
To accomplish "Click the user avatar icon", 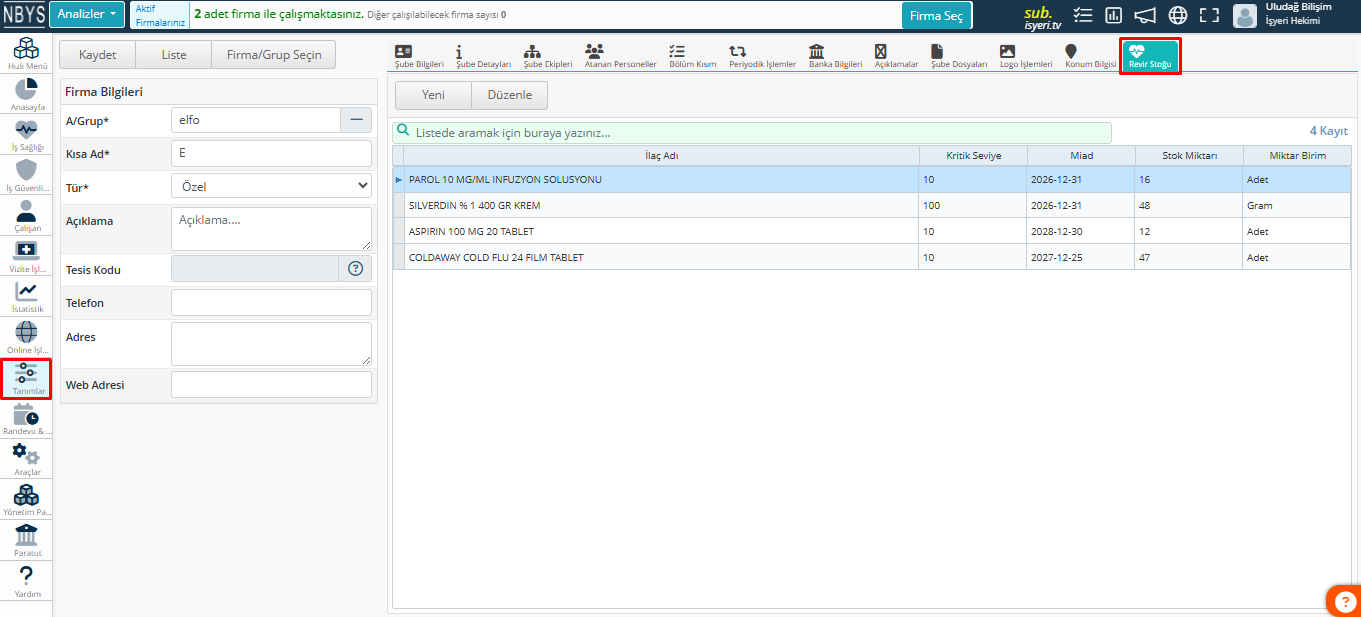I will (1245, 15).
